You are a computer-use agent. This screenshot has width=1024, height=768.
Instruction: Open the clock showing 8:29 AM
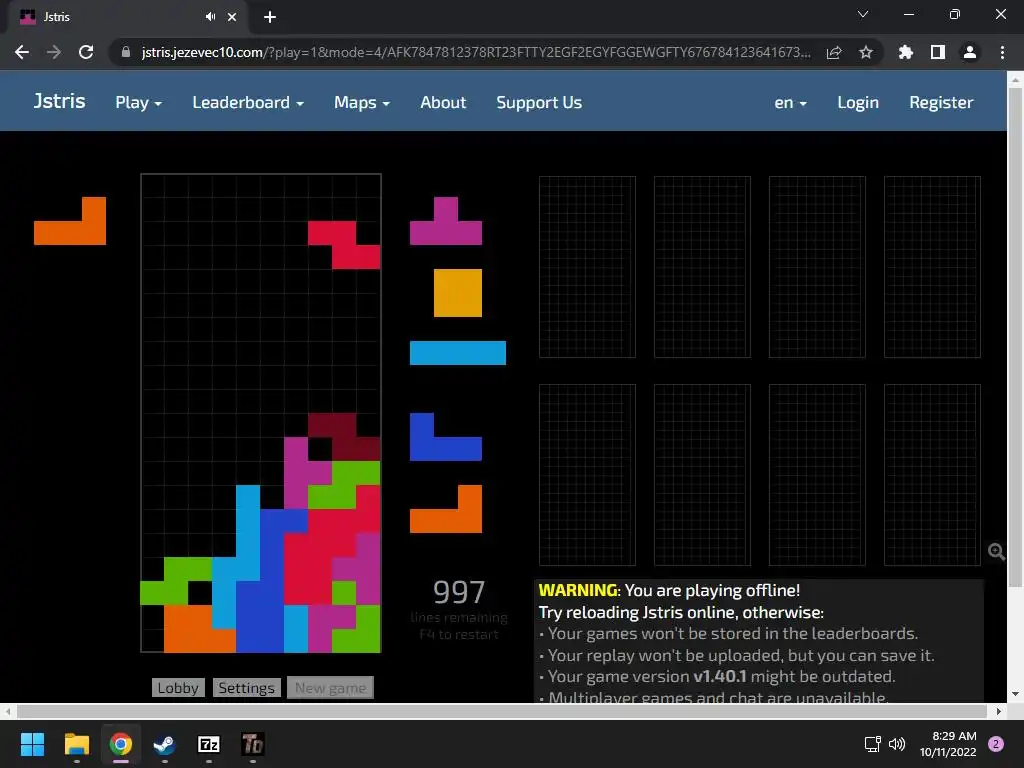(948, 744)
